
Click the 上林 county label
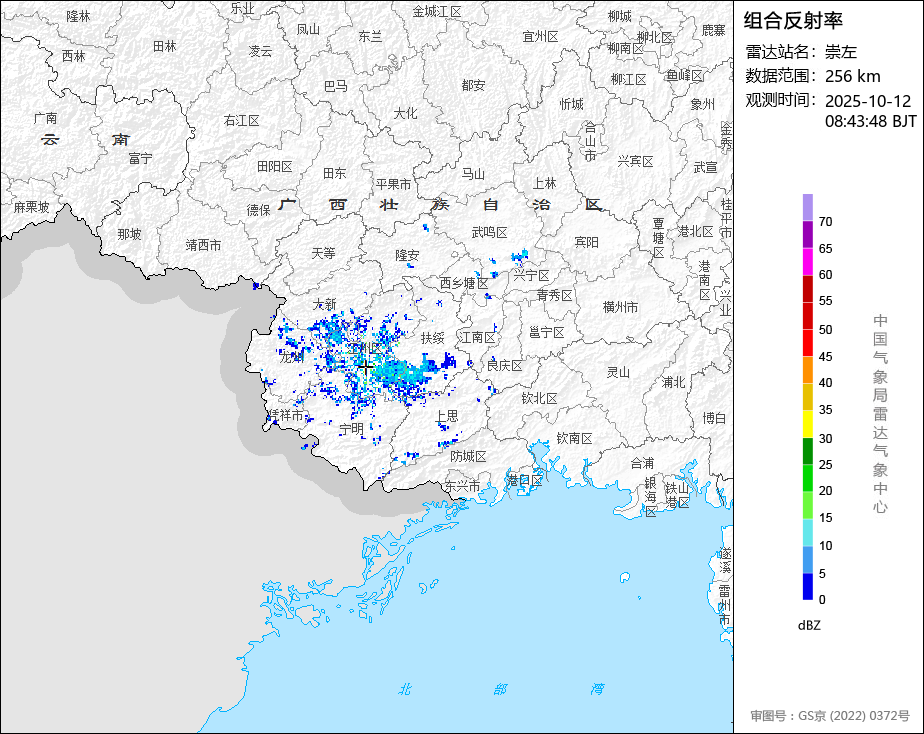544,184
